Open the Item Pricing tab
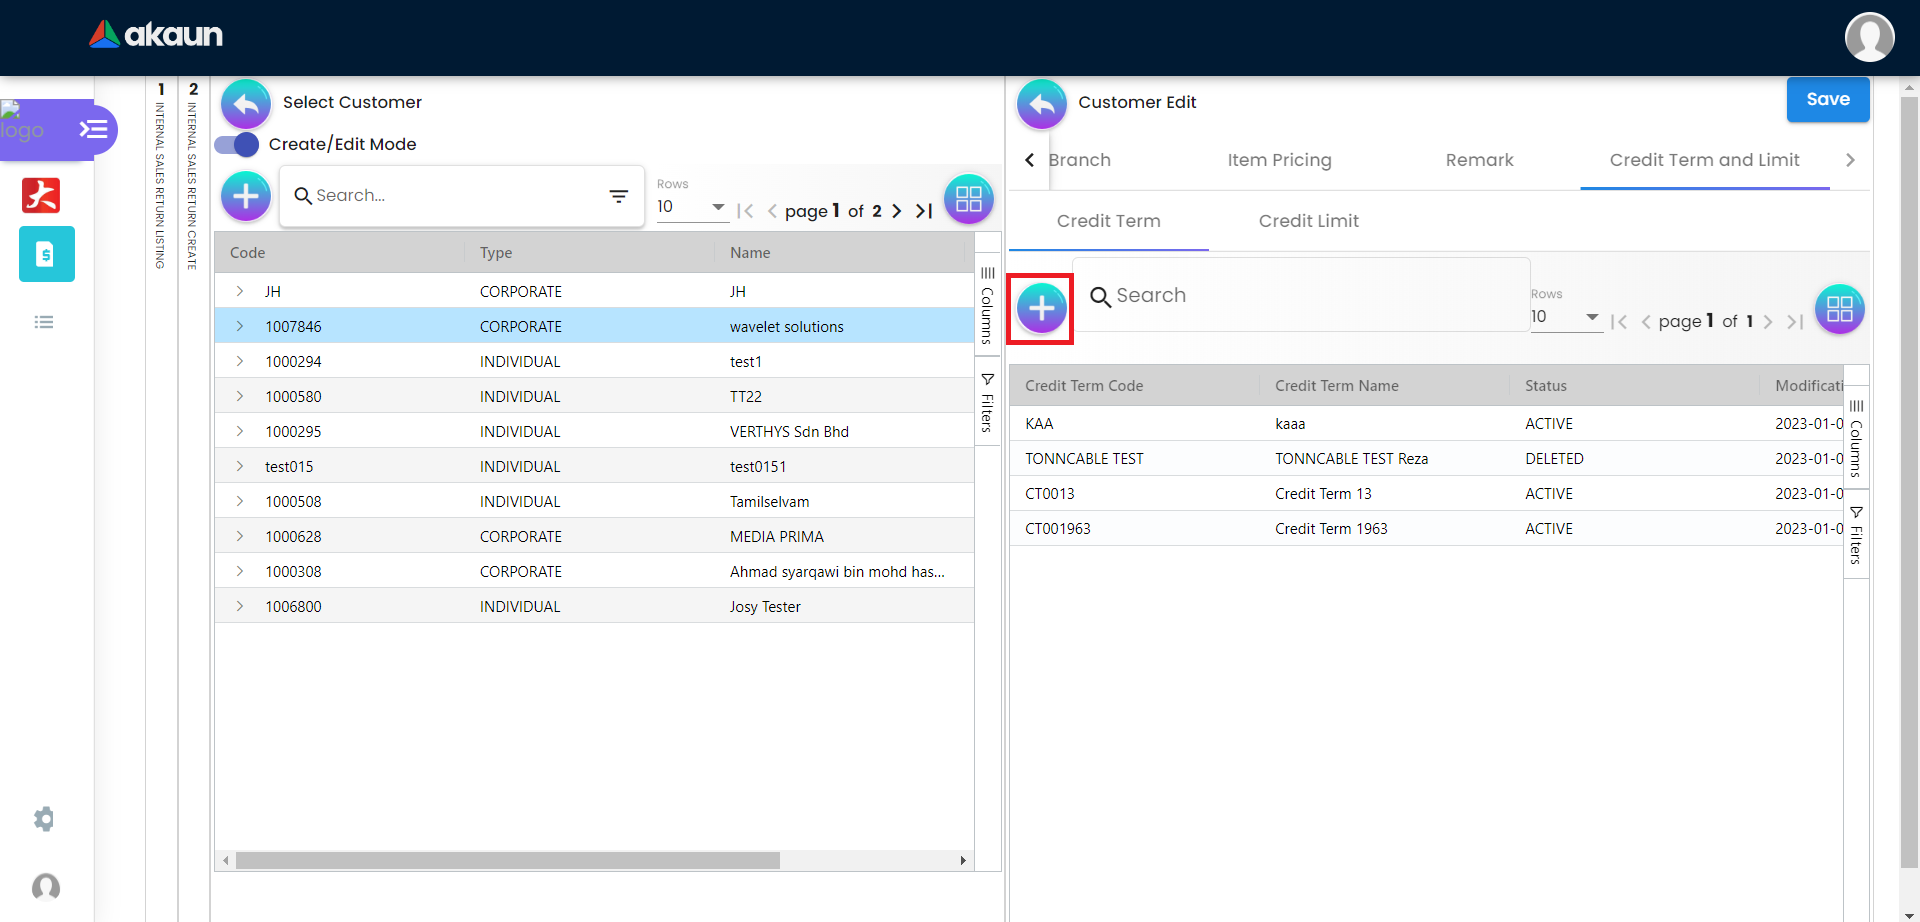The width and height of the screenshot is (1920, 922). coord(1279,160)
